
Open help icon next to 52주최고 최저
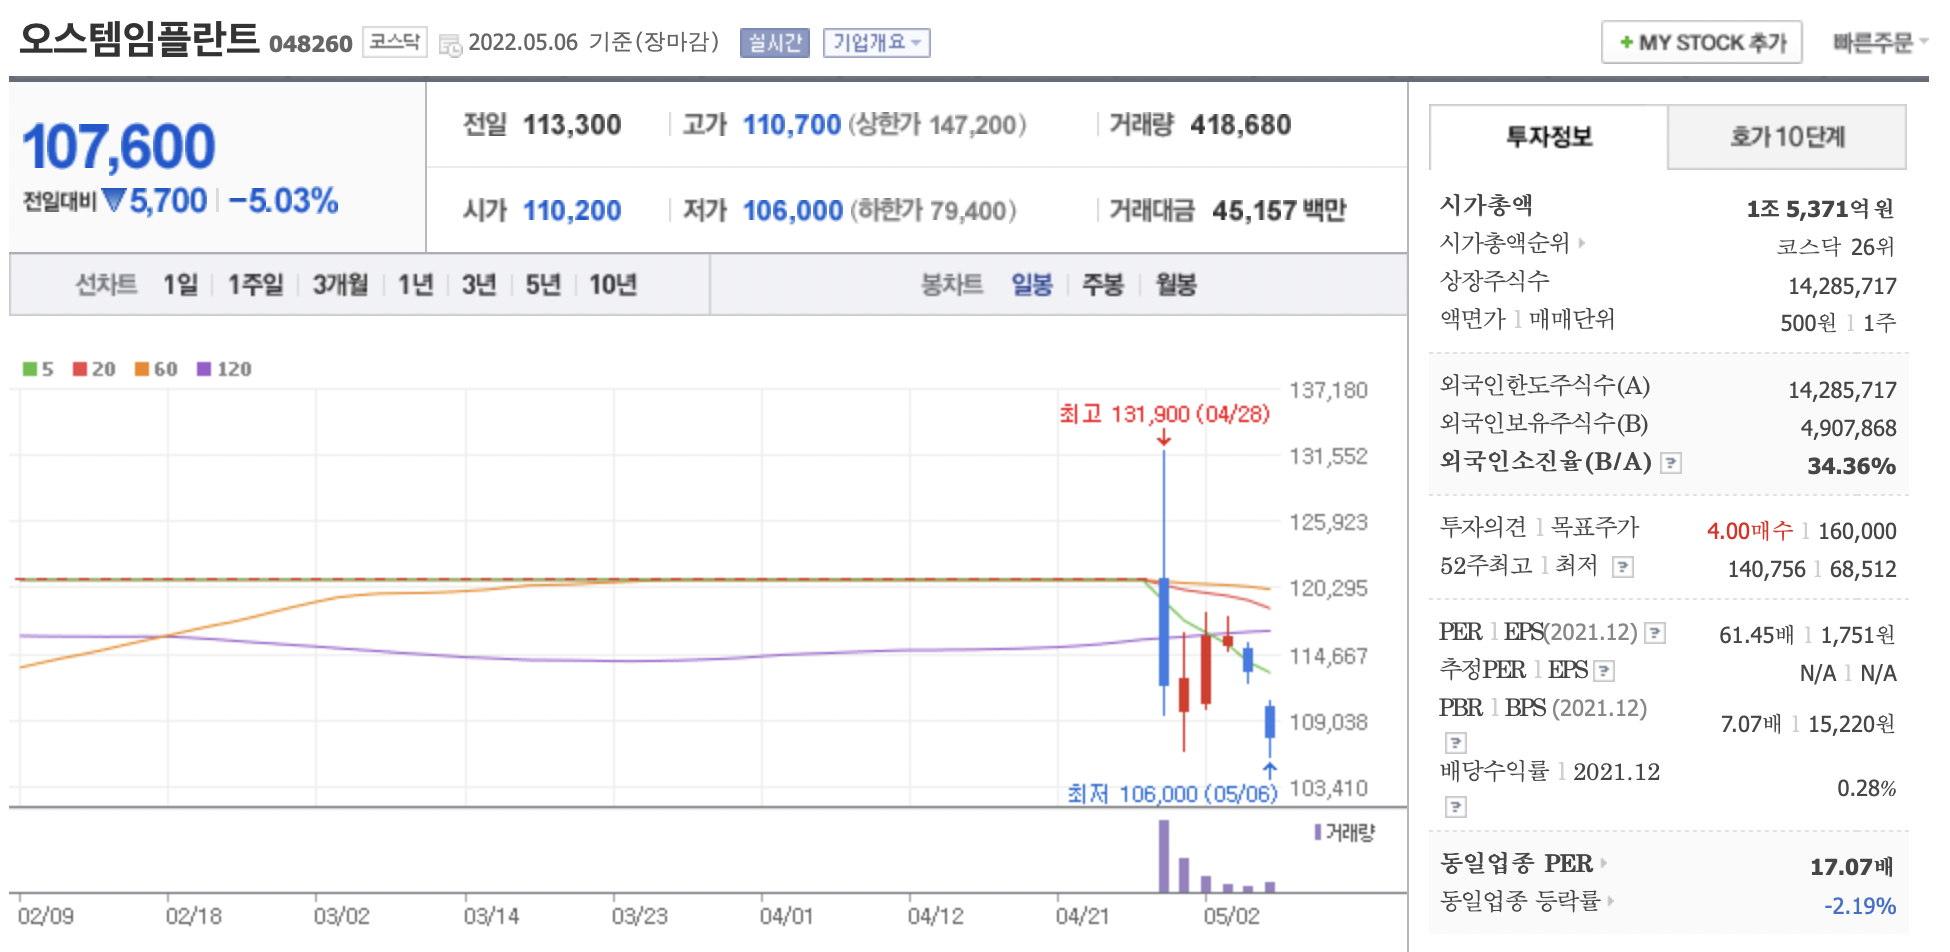tap(1623, 567)
